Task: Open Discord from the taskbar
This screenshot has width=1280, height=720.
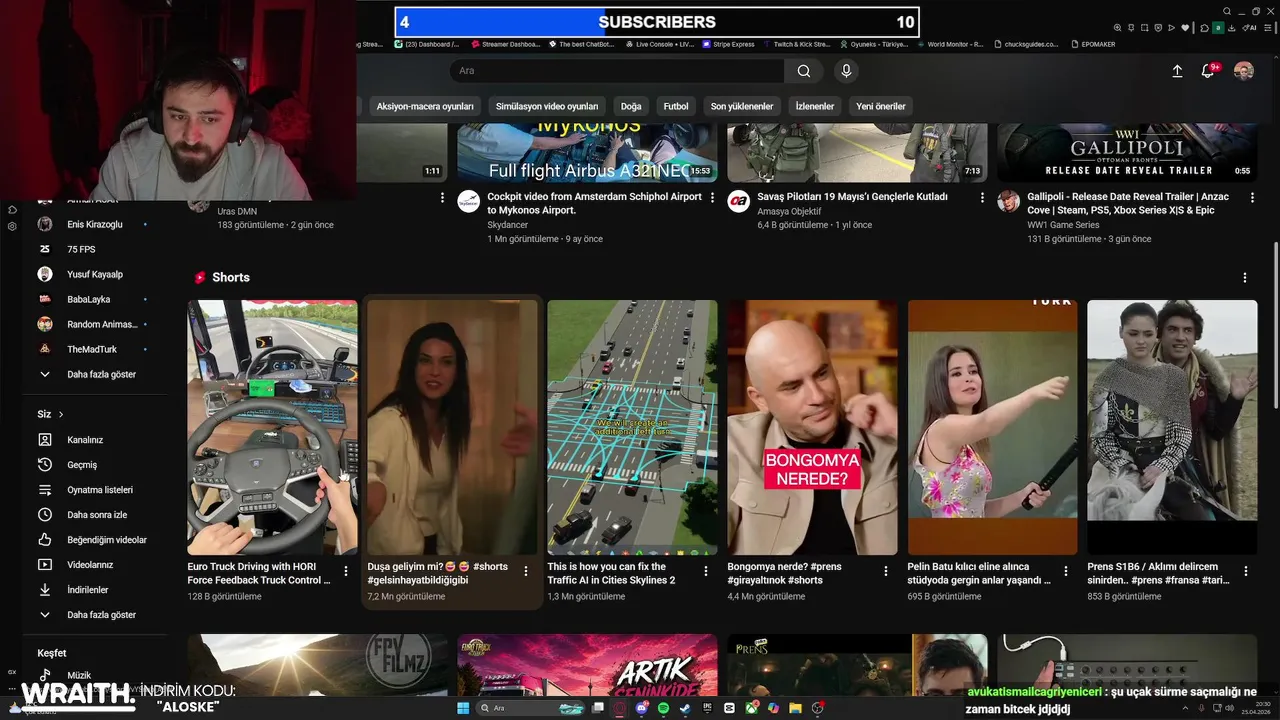Action: click(x=642, y=708)
